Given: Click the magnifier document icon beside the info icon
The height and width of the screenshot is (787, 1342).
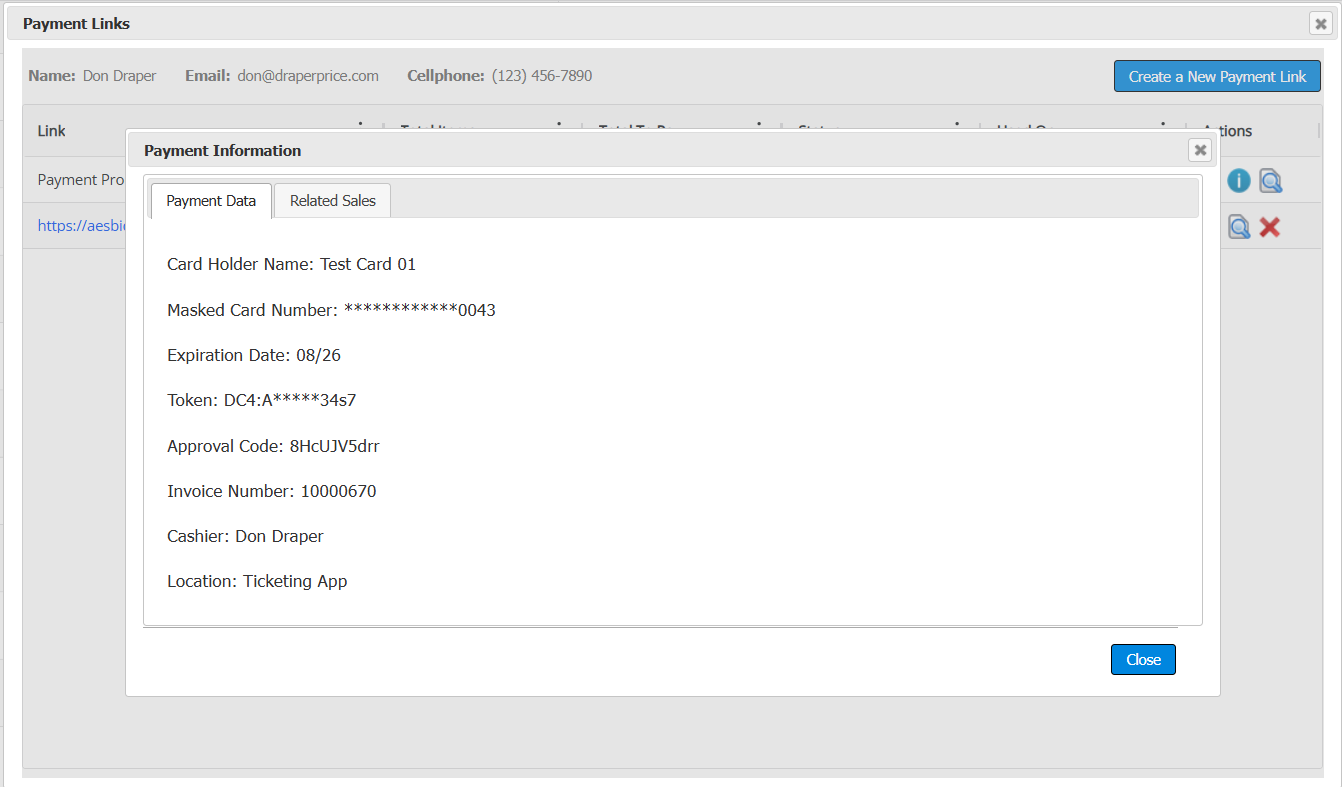Looking at the screenshot, I should [1270, 181].
